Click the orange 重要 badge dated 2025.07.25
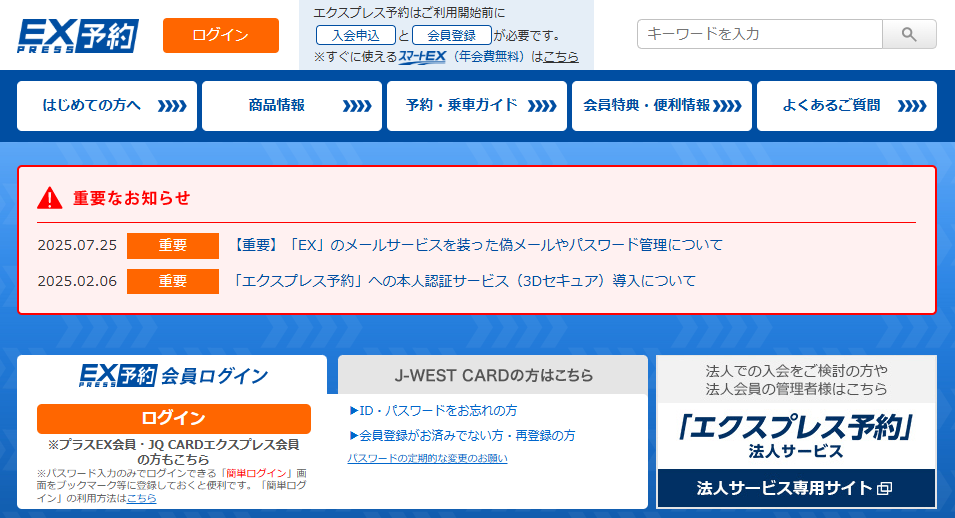Viewport: 955px width, 518px height. 172,245
